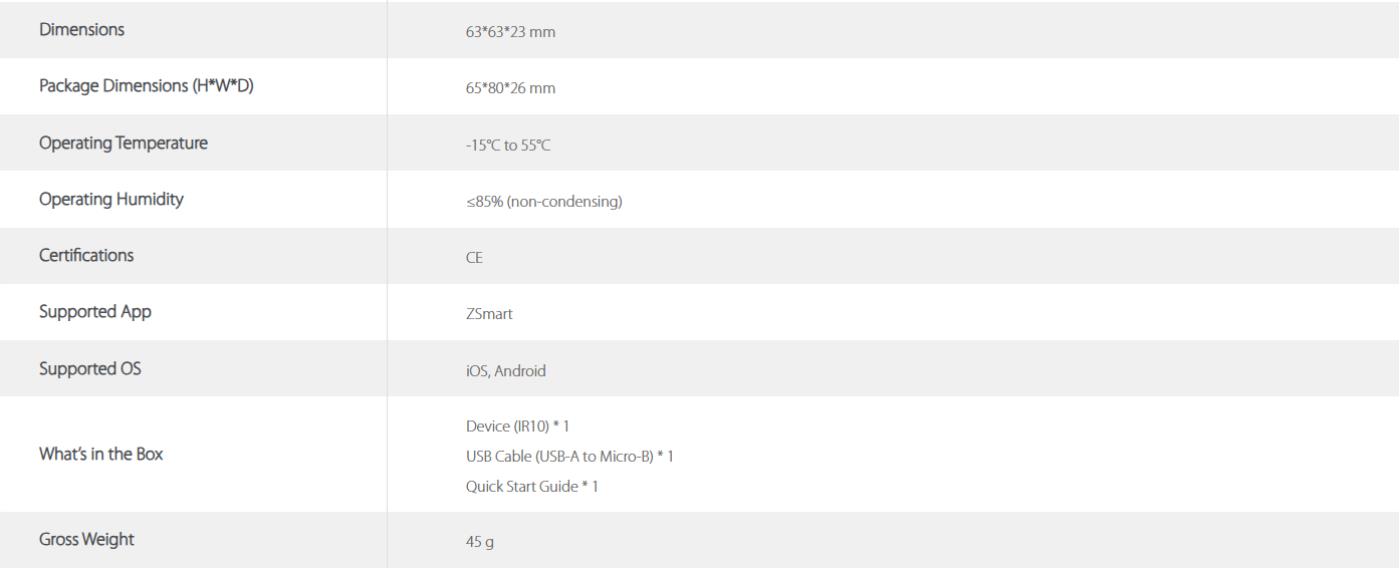Screen dimensions: 1400x568
Task: Click the Operating Temperature label
Action: [x=123, y=143]
